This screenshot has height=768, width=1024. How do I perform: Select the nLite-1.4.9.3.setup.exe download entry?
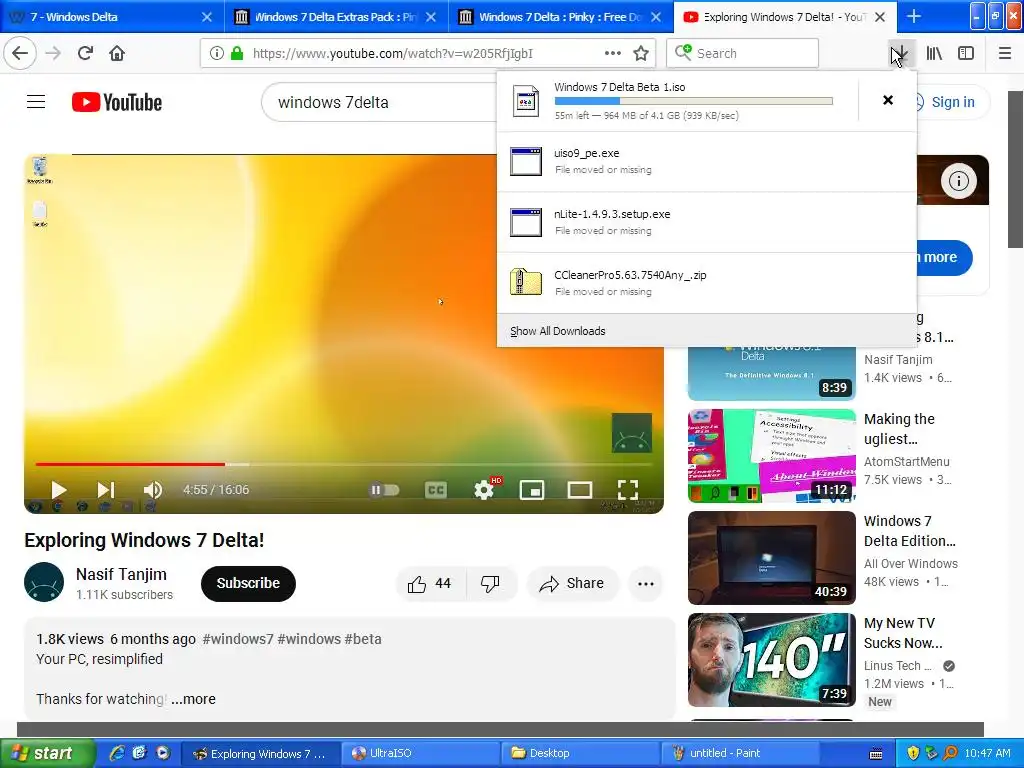(707, 222)
